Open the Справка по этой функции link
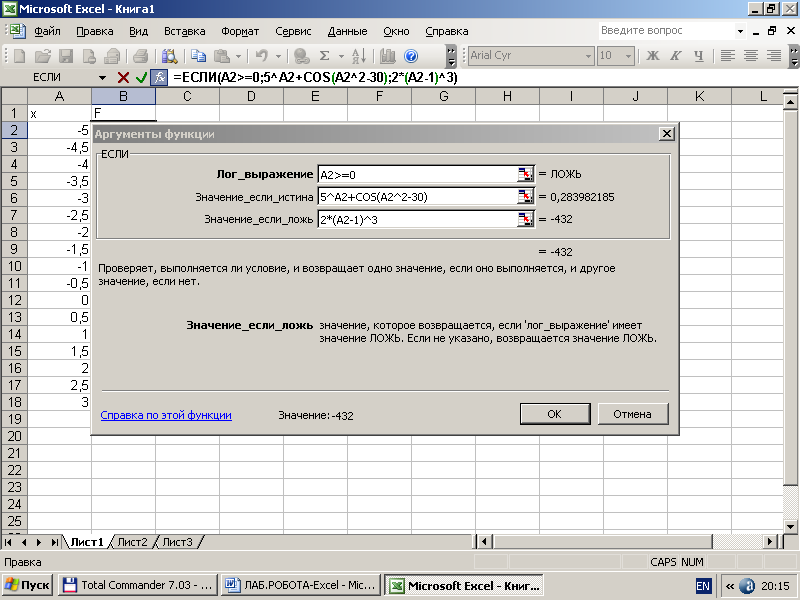This screenshot has height=600, width=800. (x=166, y=415)
